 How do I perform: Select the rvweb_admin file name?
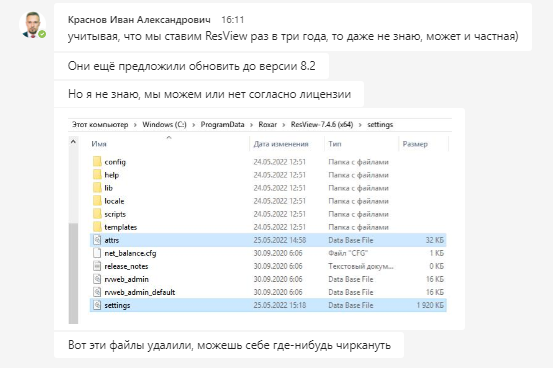click(x=127, y=279)
